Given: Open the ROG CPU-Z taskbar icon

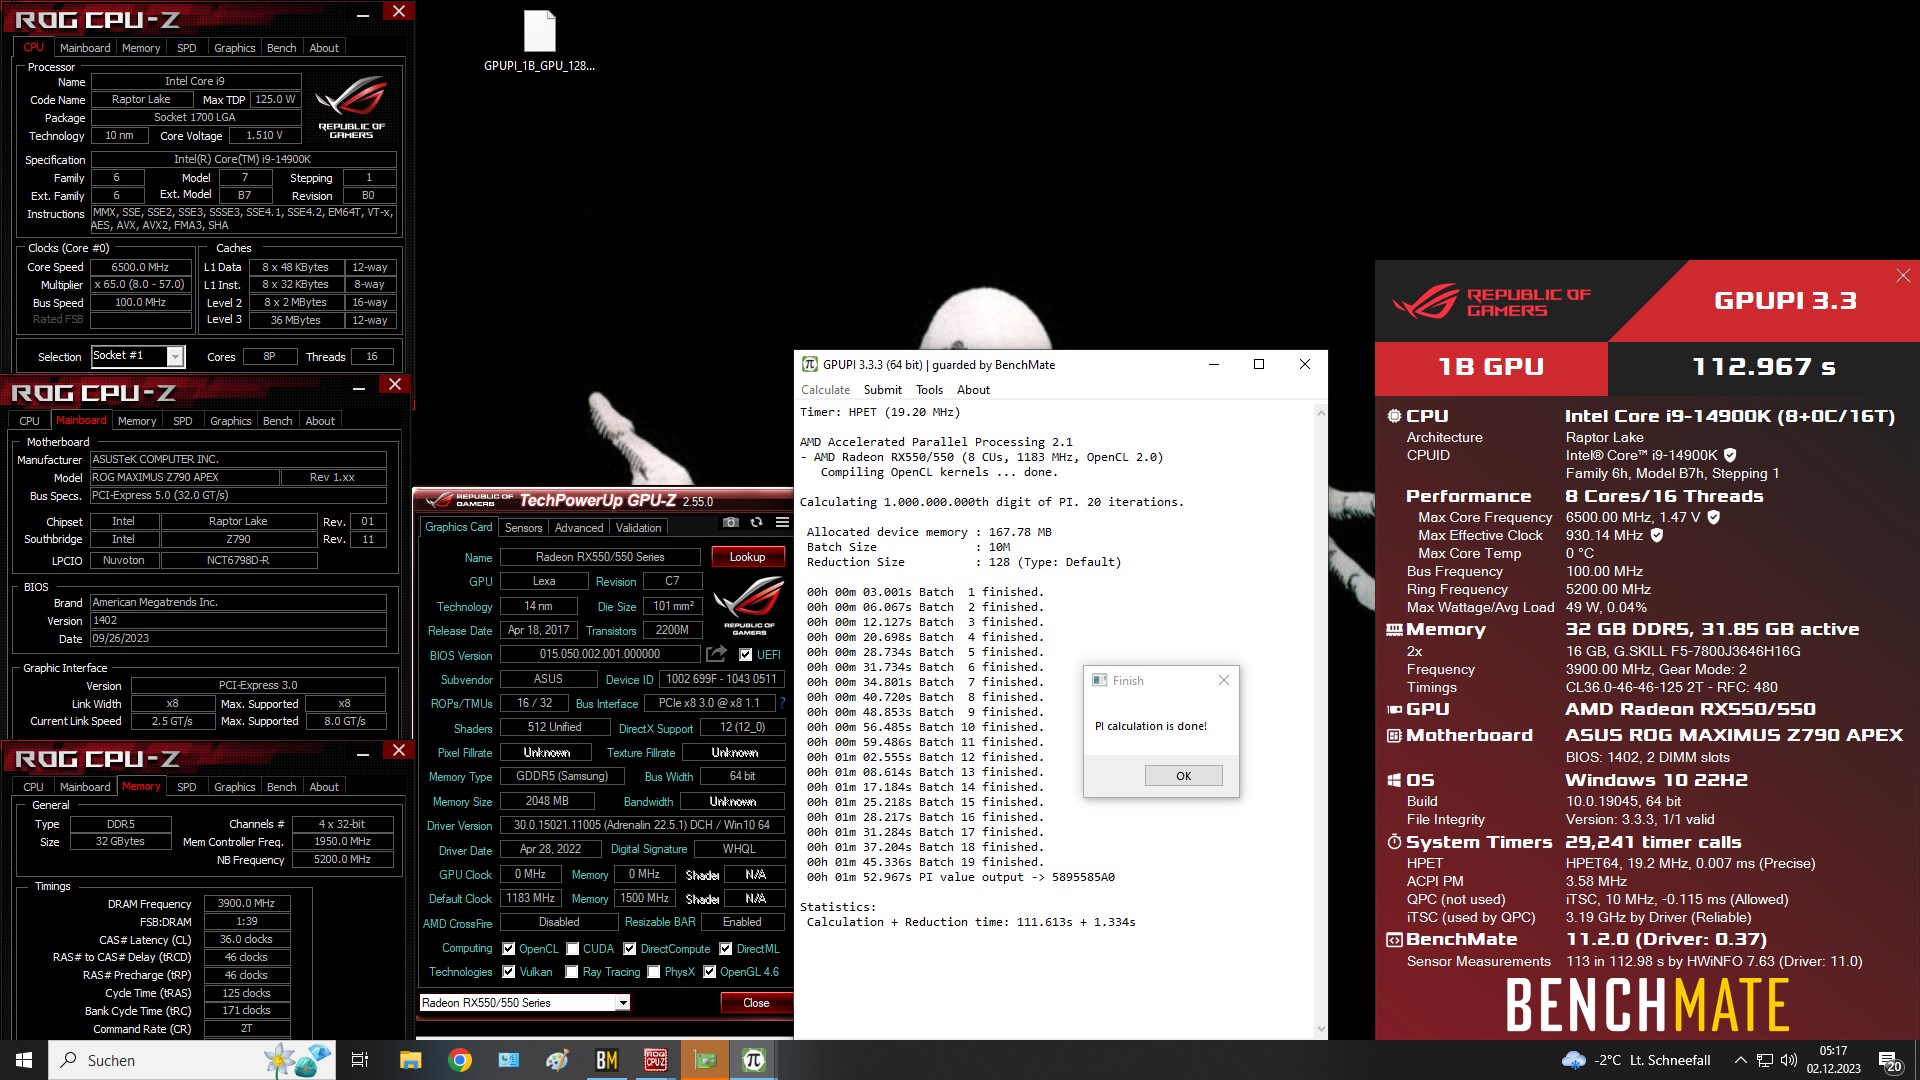Looking at the screenshot, I should click(x=656, y=1060).
